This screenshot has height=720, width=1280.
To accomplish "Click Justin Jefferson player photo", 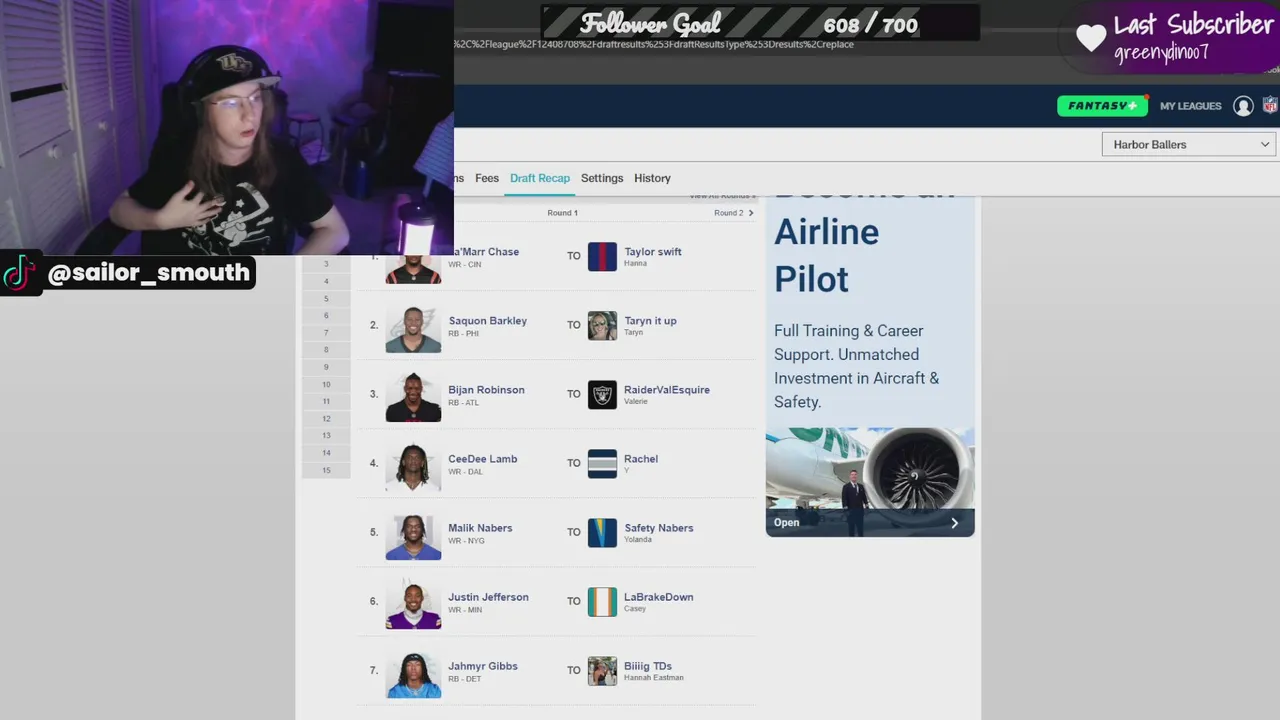I will click(x=413, y=605).
